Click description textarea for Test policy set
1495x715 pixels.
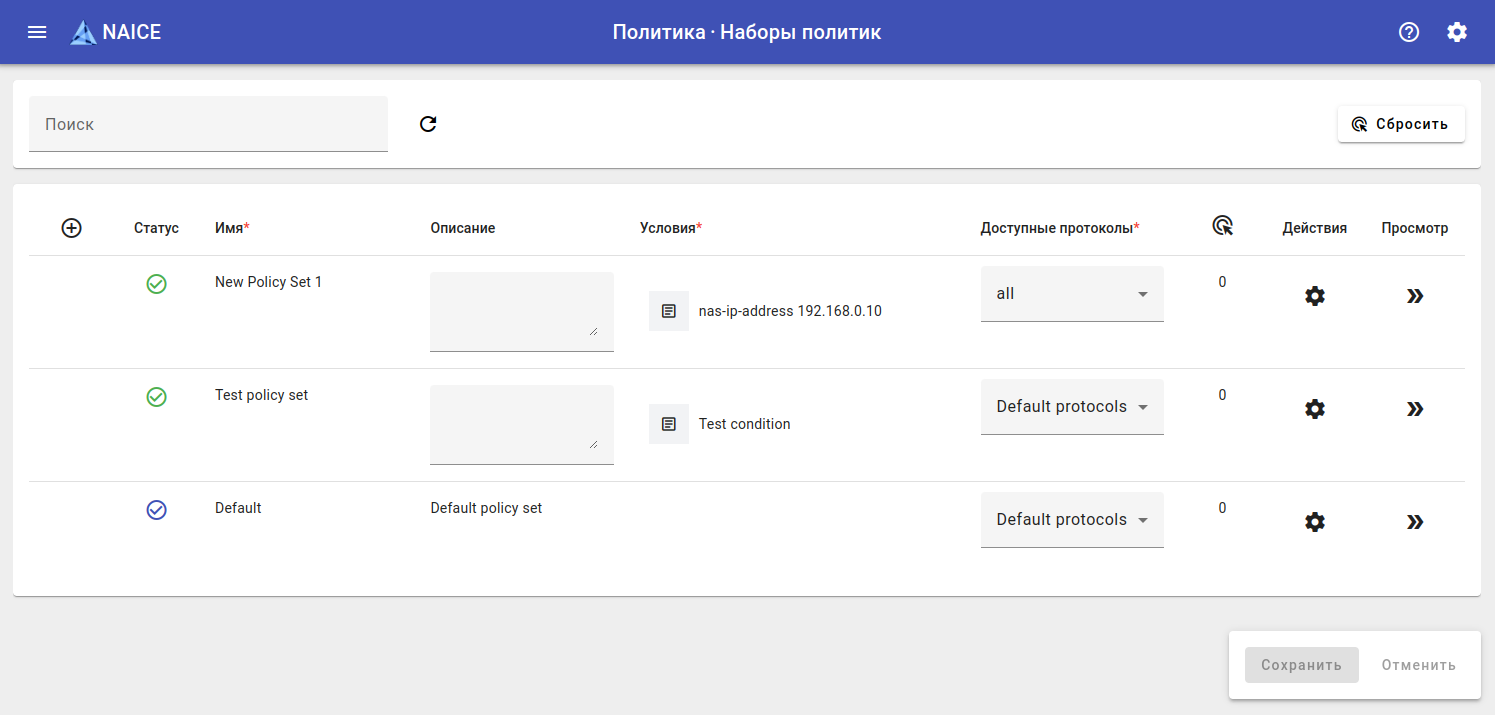521,423
